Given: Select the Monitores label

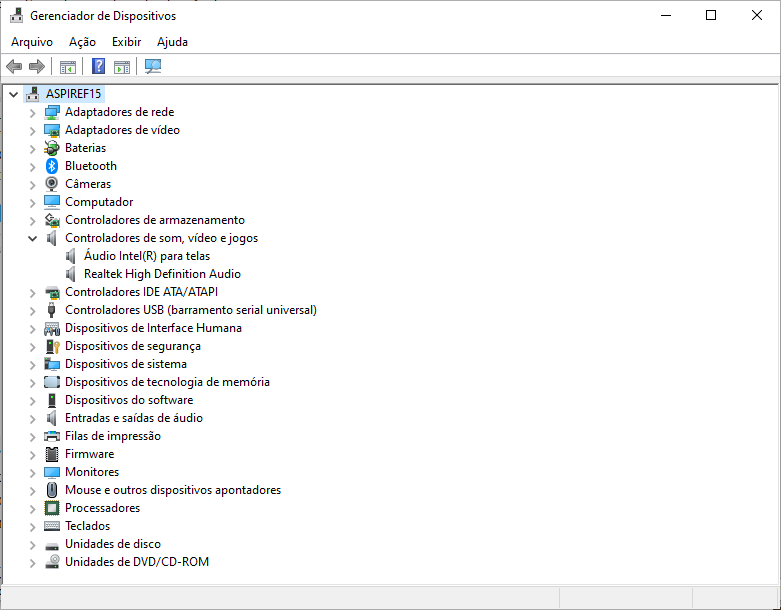Looking at the screenshot, I should tap(92, 472).
